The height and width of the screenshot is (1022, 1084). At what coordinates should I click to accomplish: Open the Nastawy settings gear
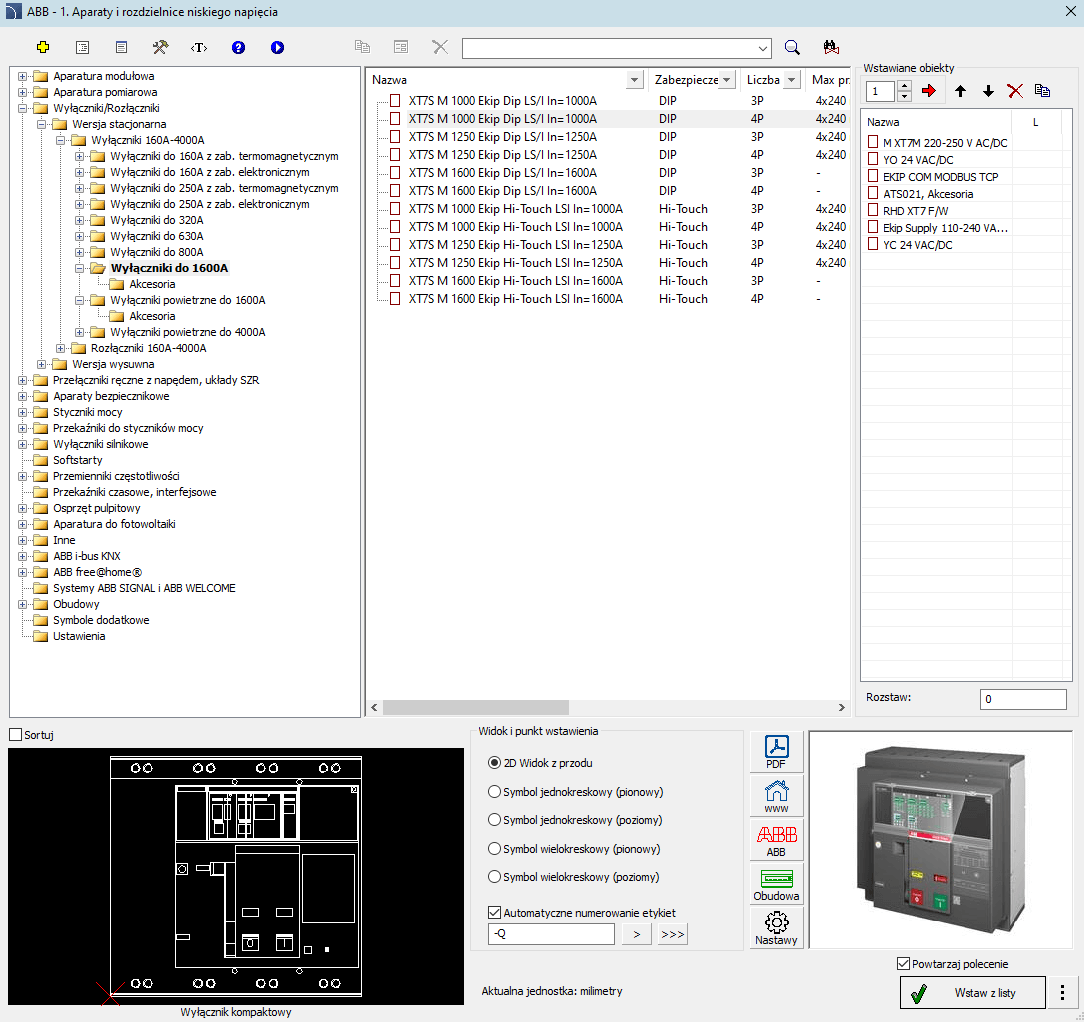point(776,928)
